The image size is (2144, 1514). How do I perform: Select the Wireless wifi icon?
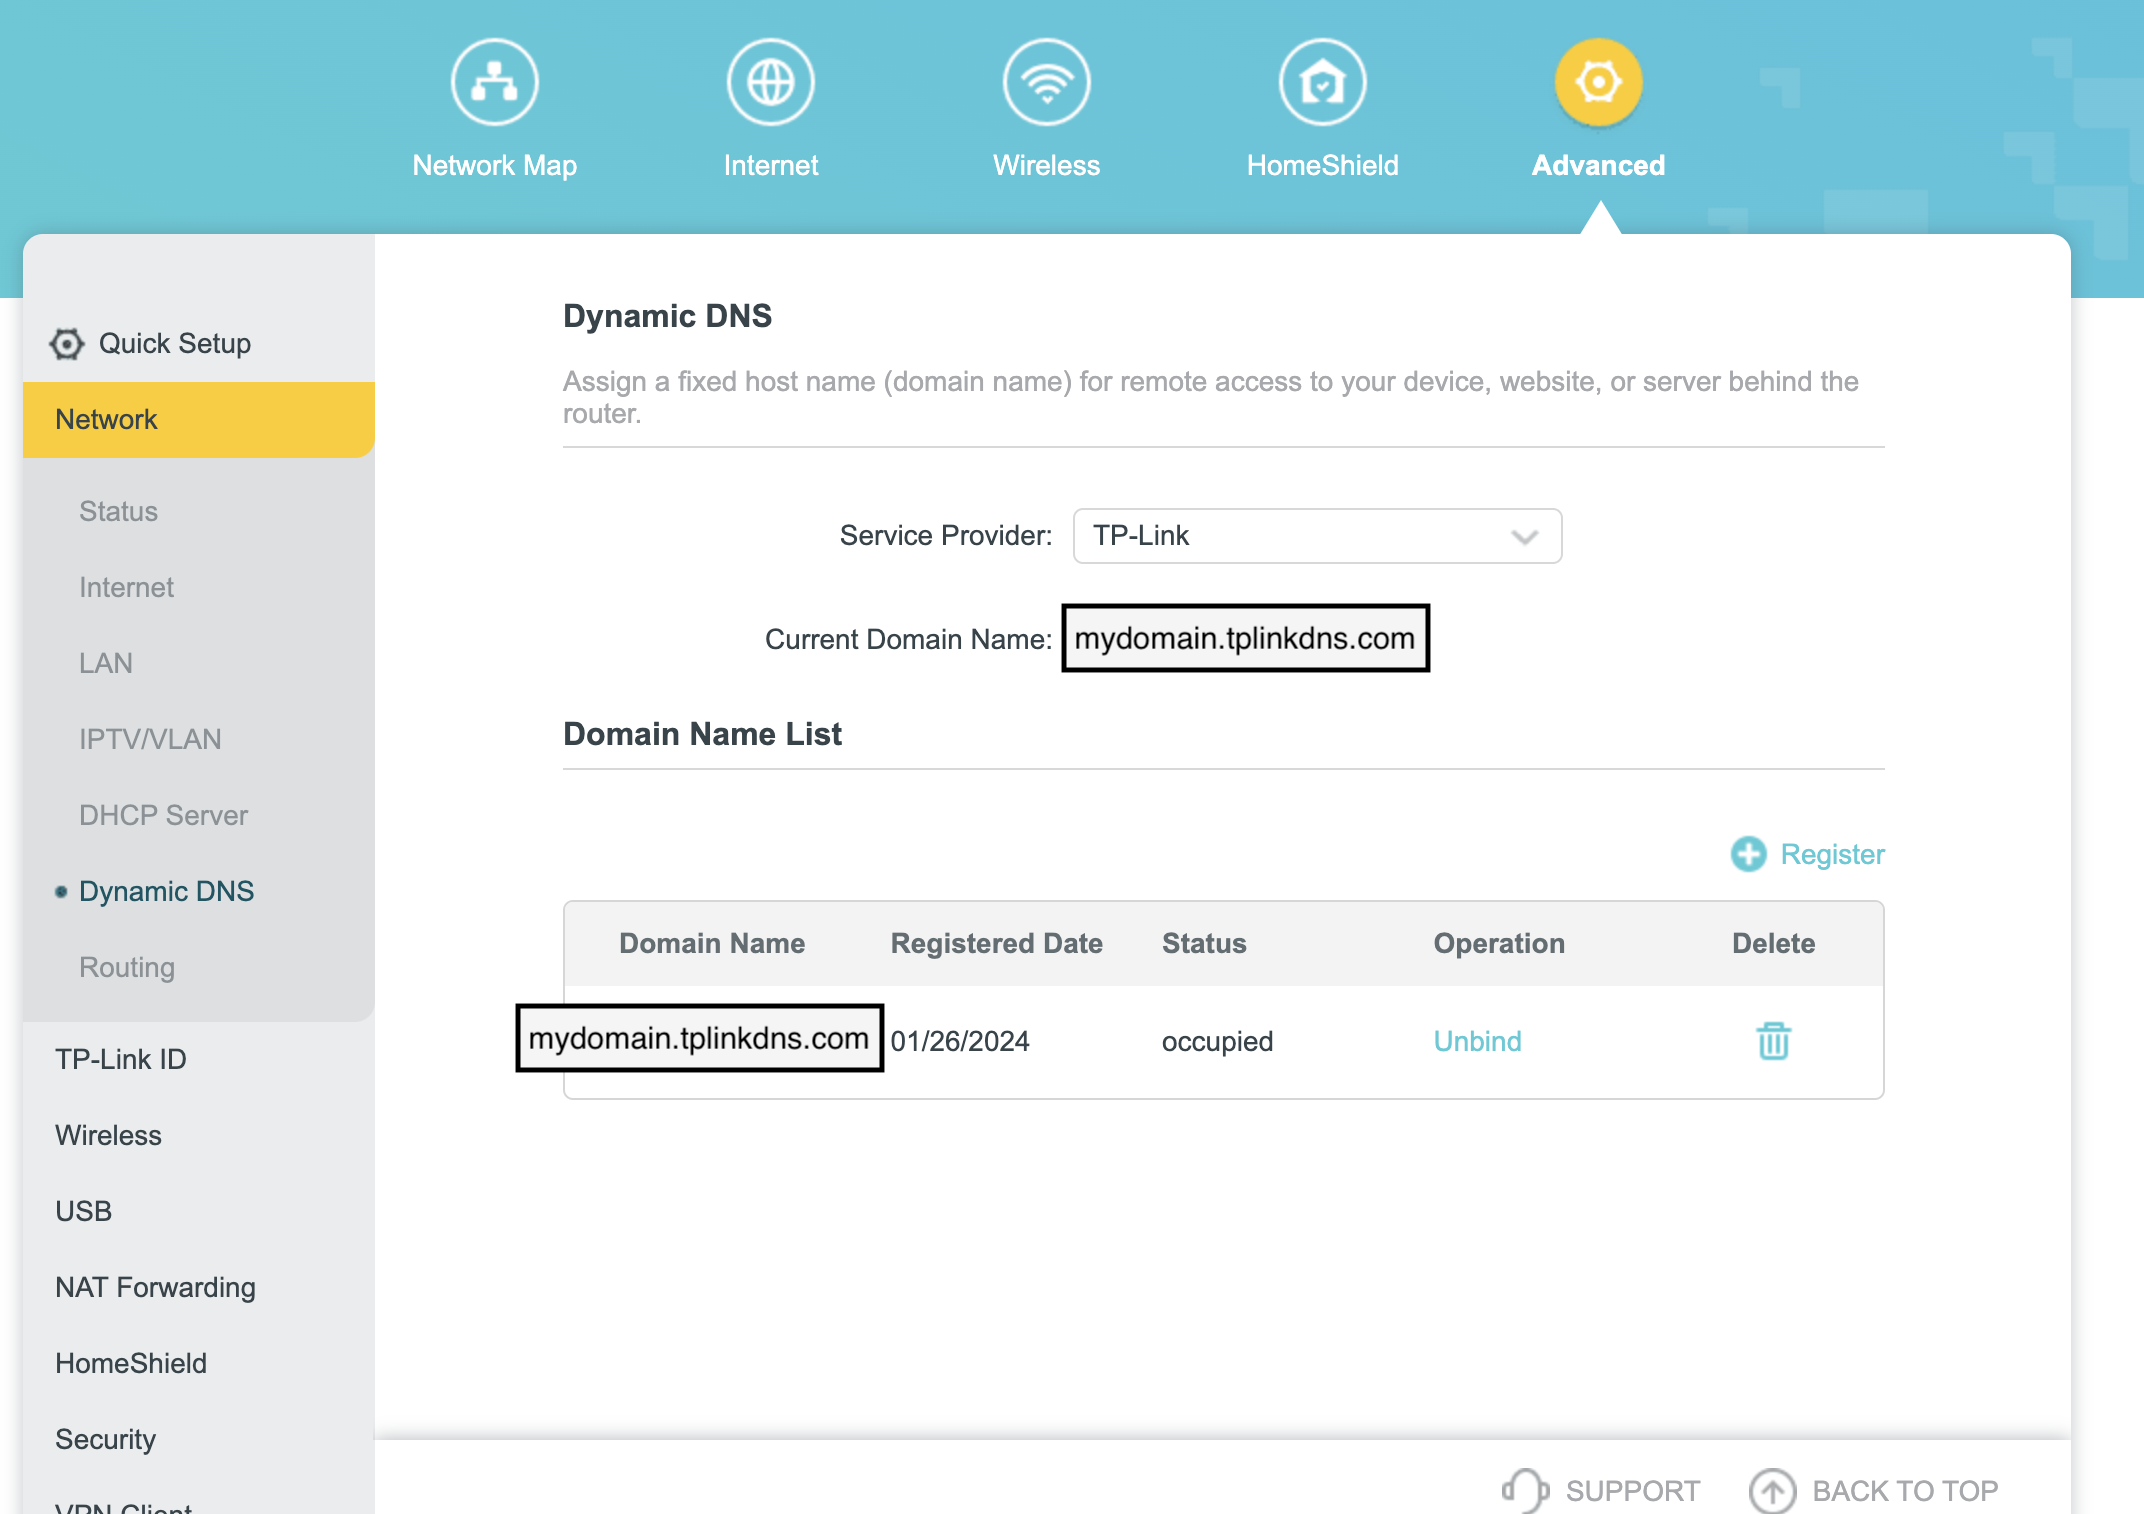point(1046,82)
